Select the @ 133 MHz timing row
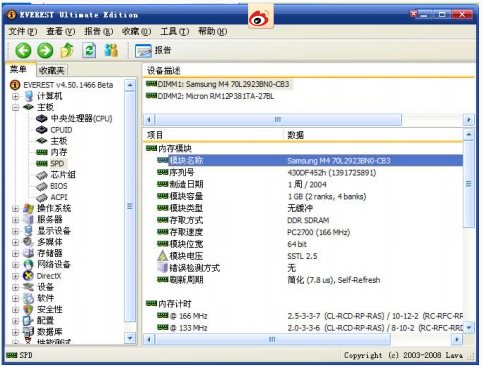This screenshot has width=482, height=367. pos(310,328)
